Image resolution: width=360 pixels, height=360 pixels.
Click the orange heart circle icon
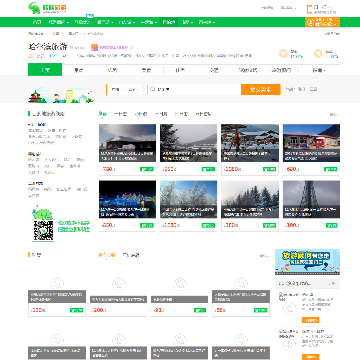point(283,53)
